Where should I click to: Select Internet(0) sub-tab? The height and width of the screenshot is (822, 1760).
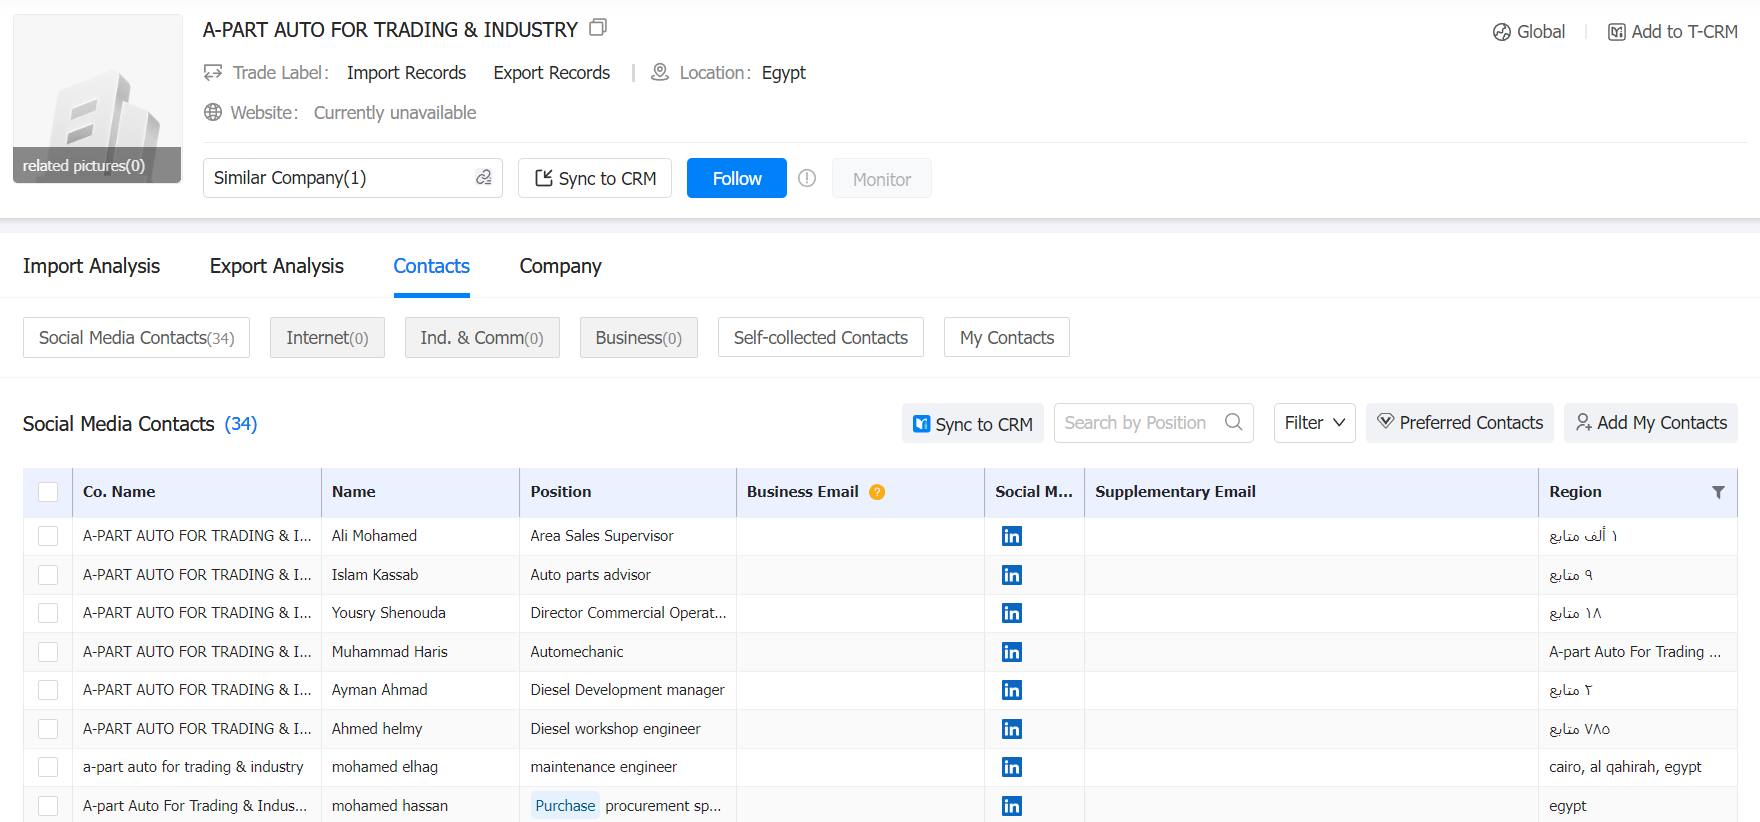327,338
